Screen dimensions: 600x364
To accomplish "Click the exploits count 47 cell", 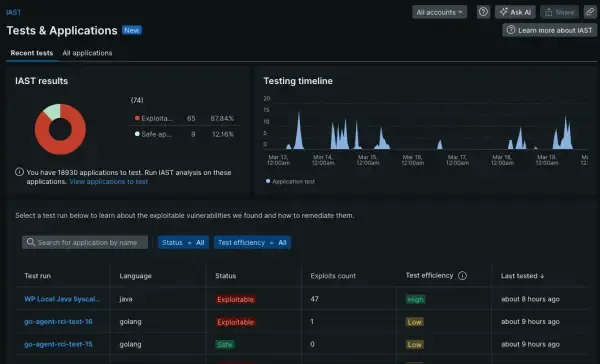I will pos(314,299).
